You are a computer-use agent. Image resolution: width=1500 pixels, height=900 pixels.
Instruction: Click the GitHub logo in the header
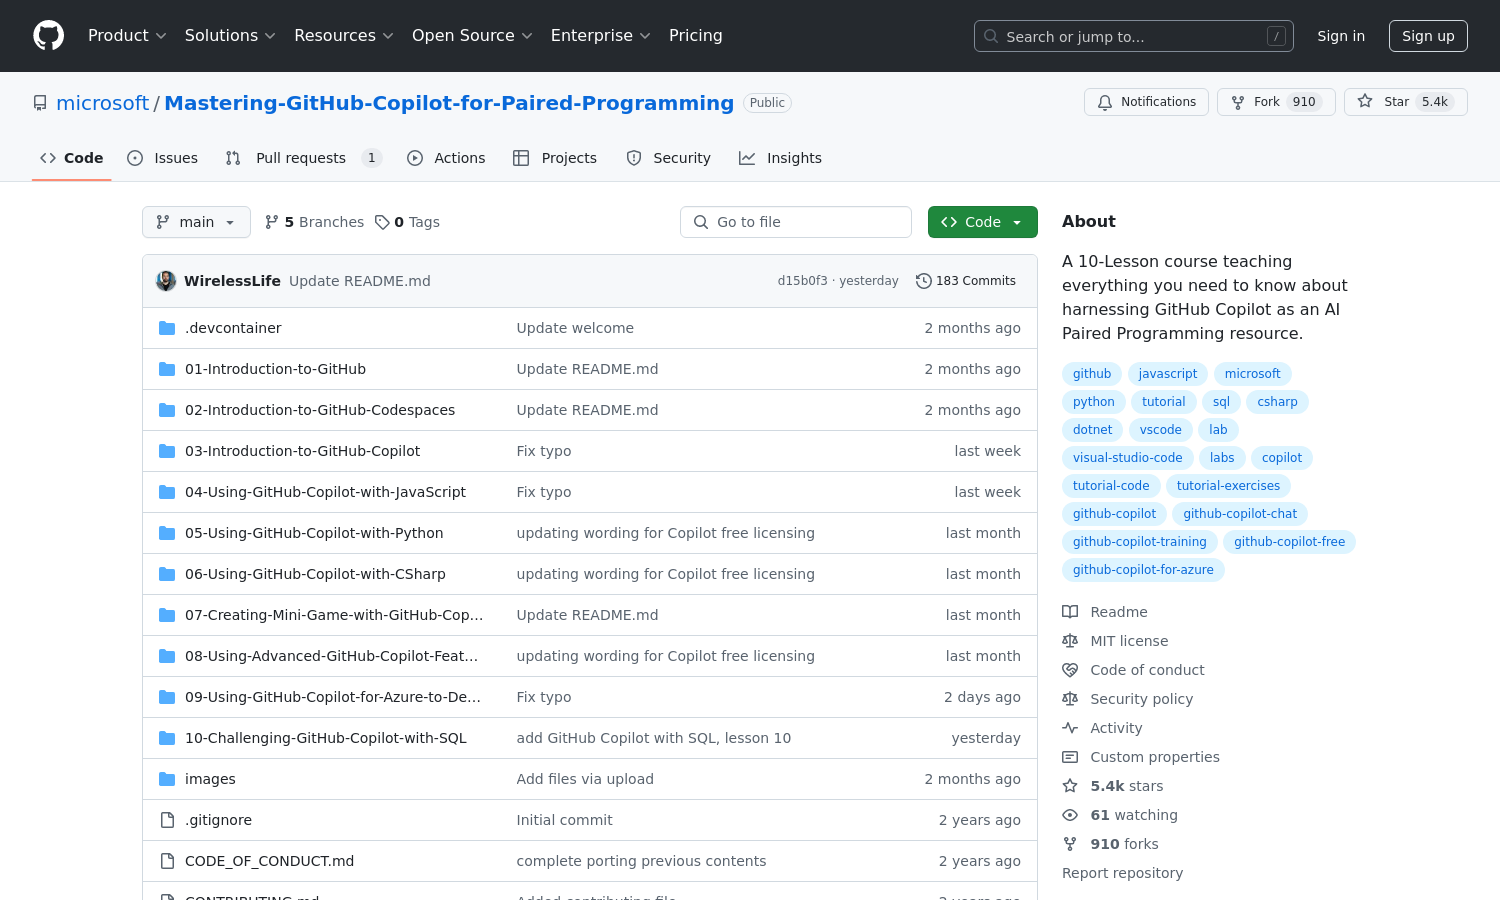[48, 35]
